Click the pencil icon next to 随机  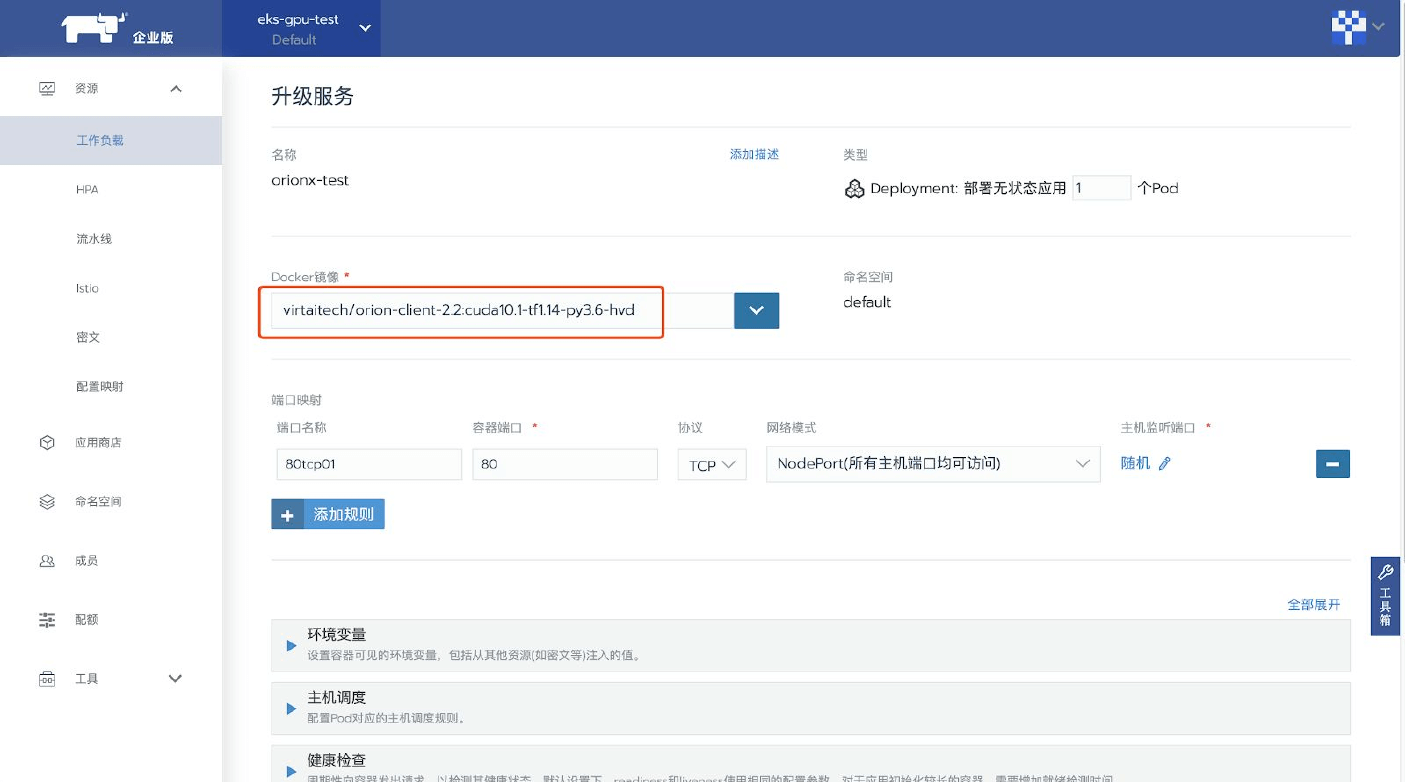(1164, 464)
